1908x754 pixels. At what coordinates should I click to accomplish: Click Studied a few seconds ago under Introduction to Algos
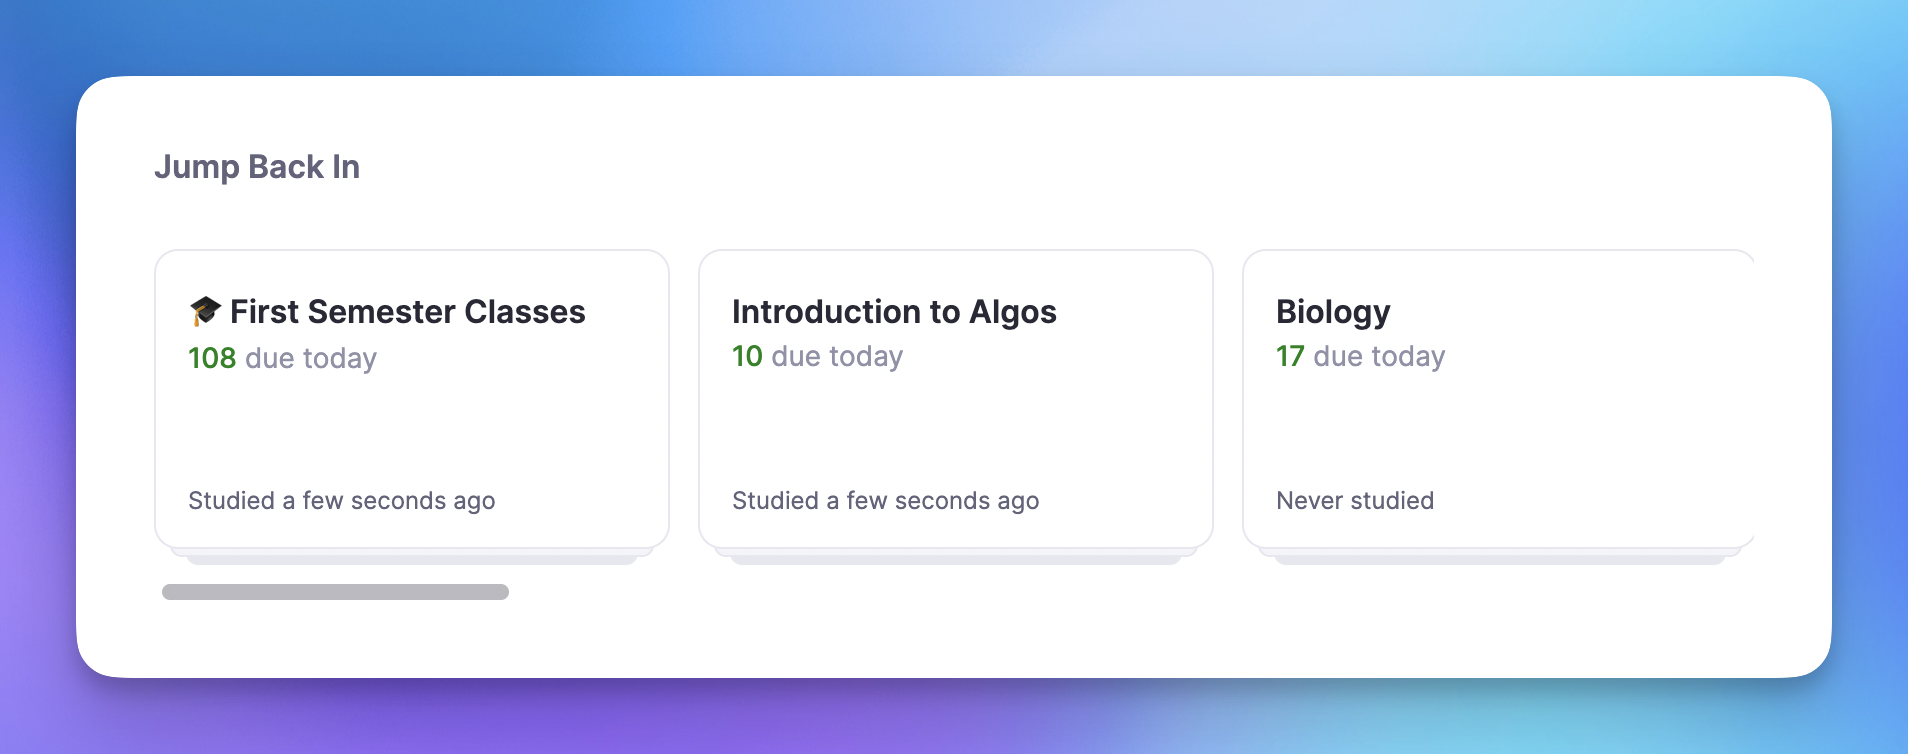coord(885,500)
